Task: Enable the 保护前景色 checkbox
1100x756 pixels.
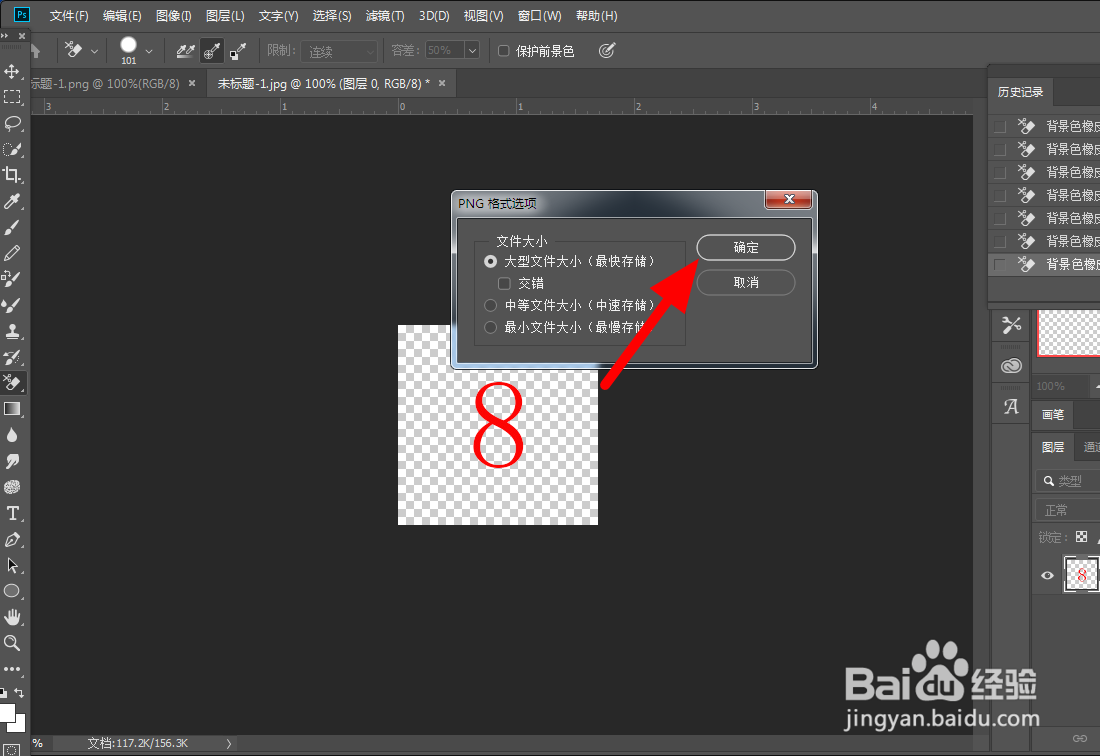Action: (503, 50)
